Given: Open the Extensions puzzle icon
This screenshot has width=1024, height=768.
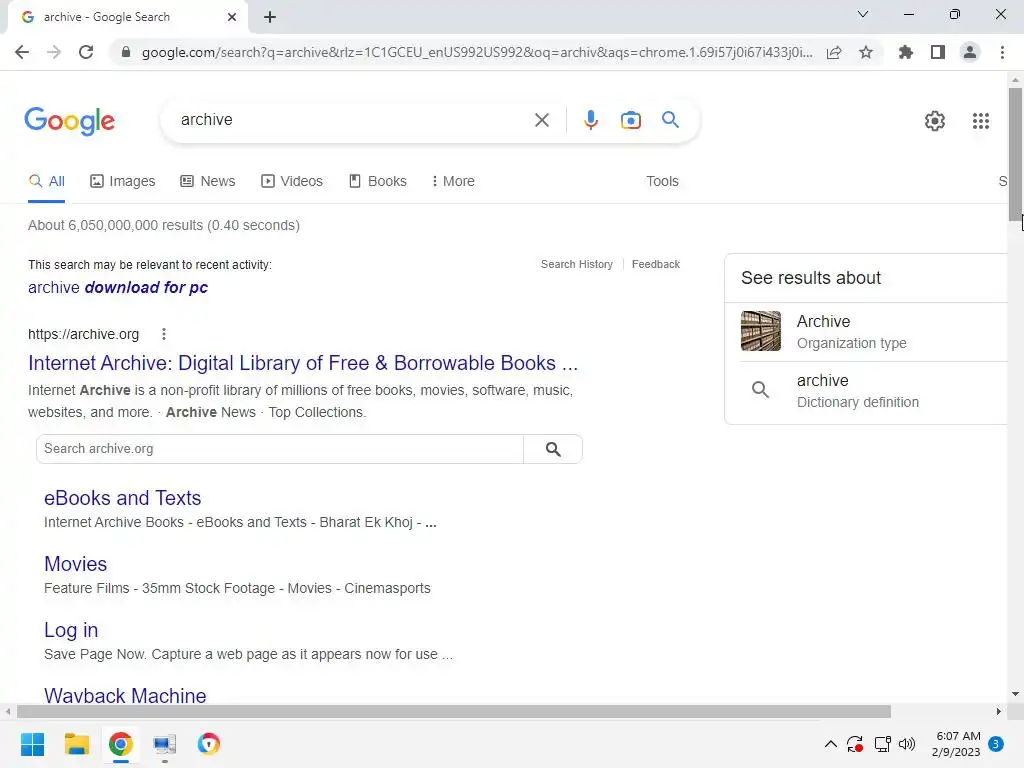Looking at the screenshot, I should [x=906, y=52].
